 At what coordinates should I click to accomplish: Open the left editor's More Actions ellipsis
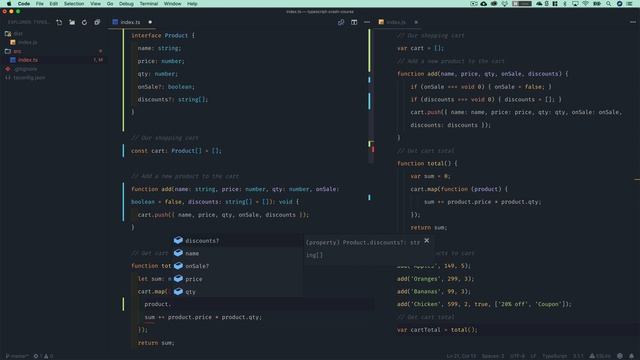click(x=367, y=22)
